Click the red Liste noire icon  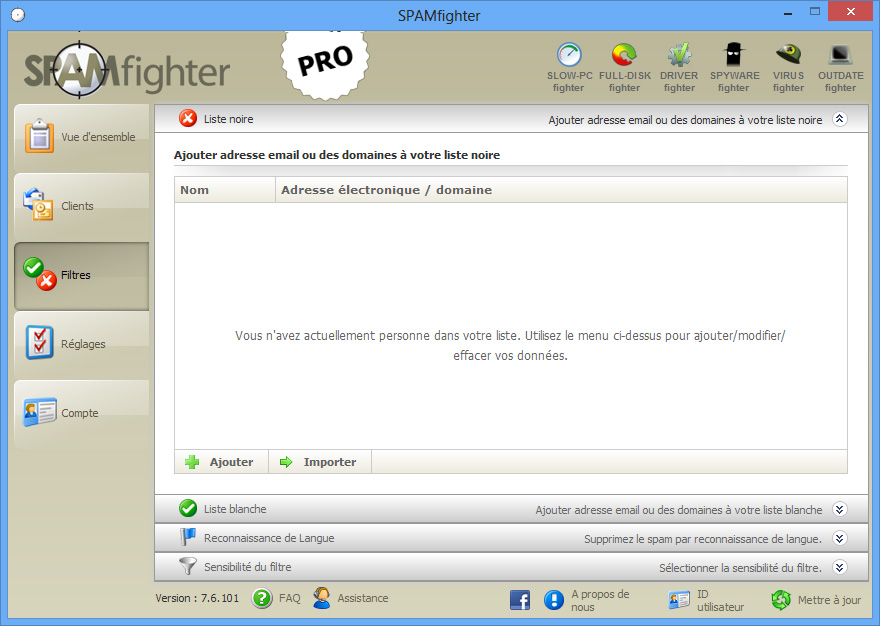tap(188, 118)
